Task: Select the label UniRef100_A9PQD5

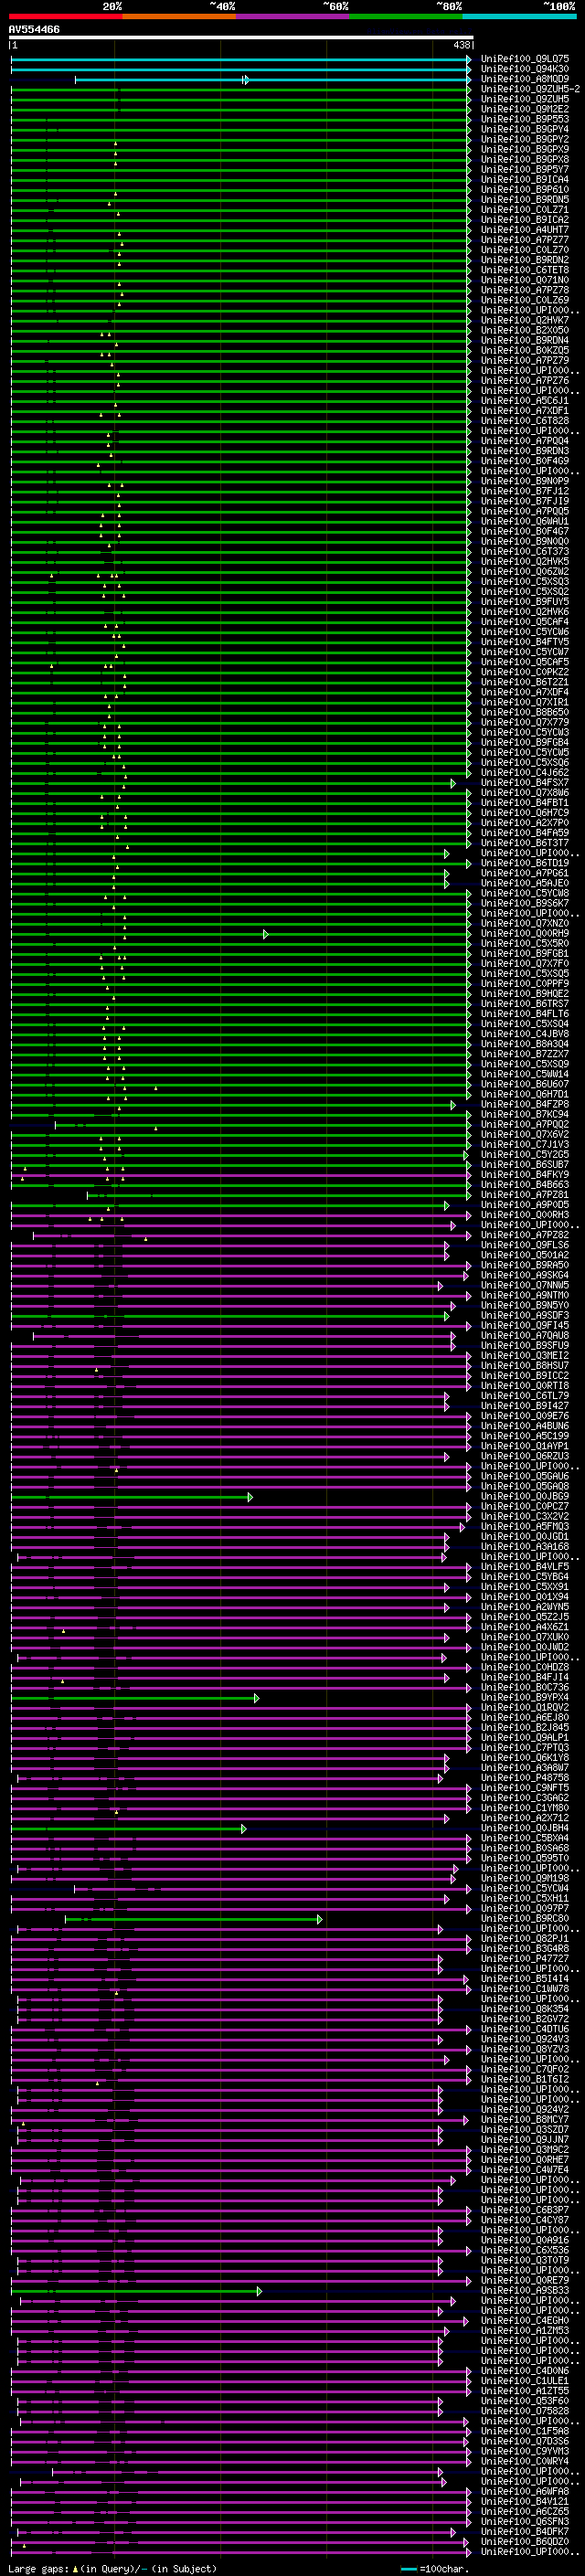Action: pyautogui.click(x=524, y=1204)
